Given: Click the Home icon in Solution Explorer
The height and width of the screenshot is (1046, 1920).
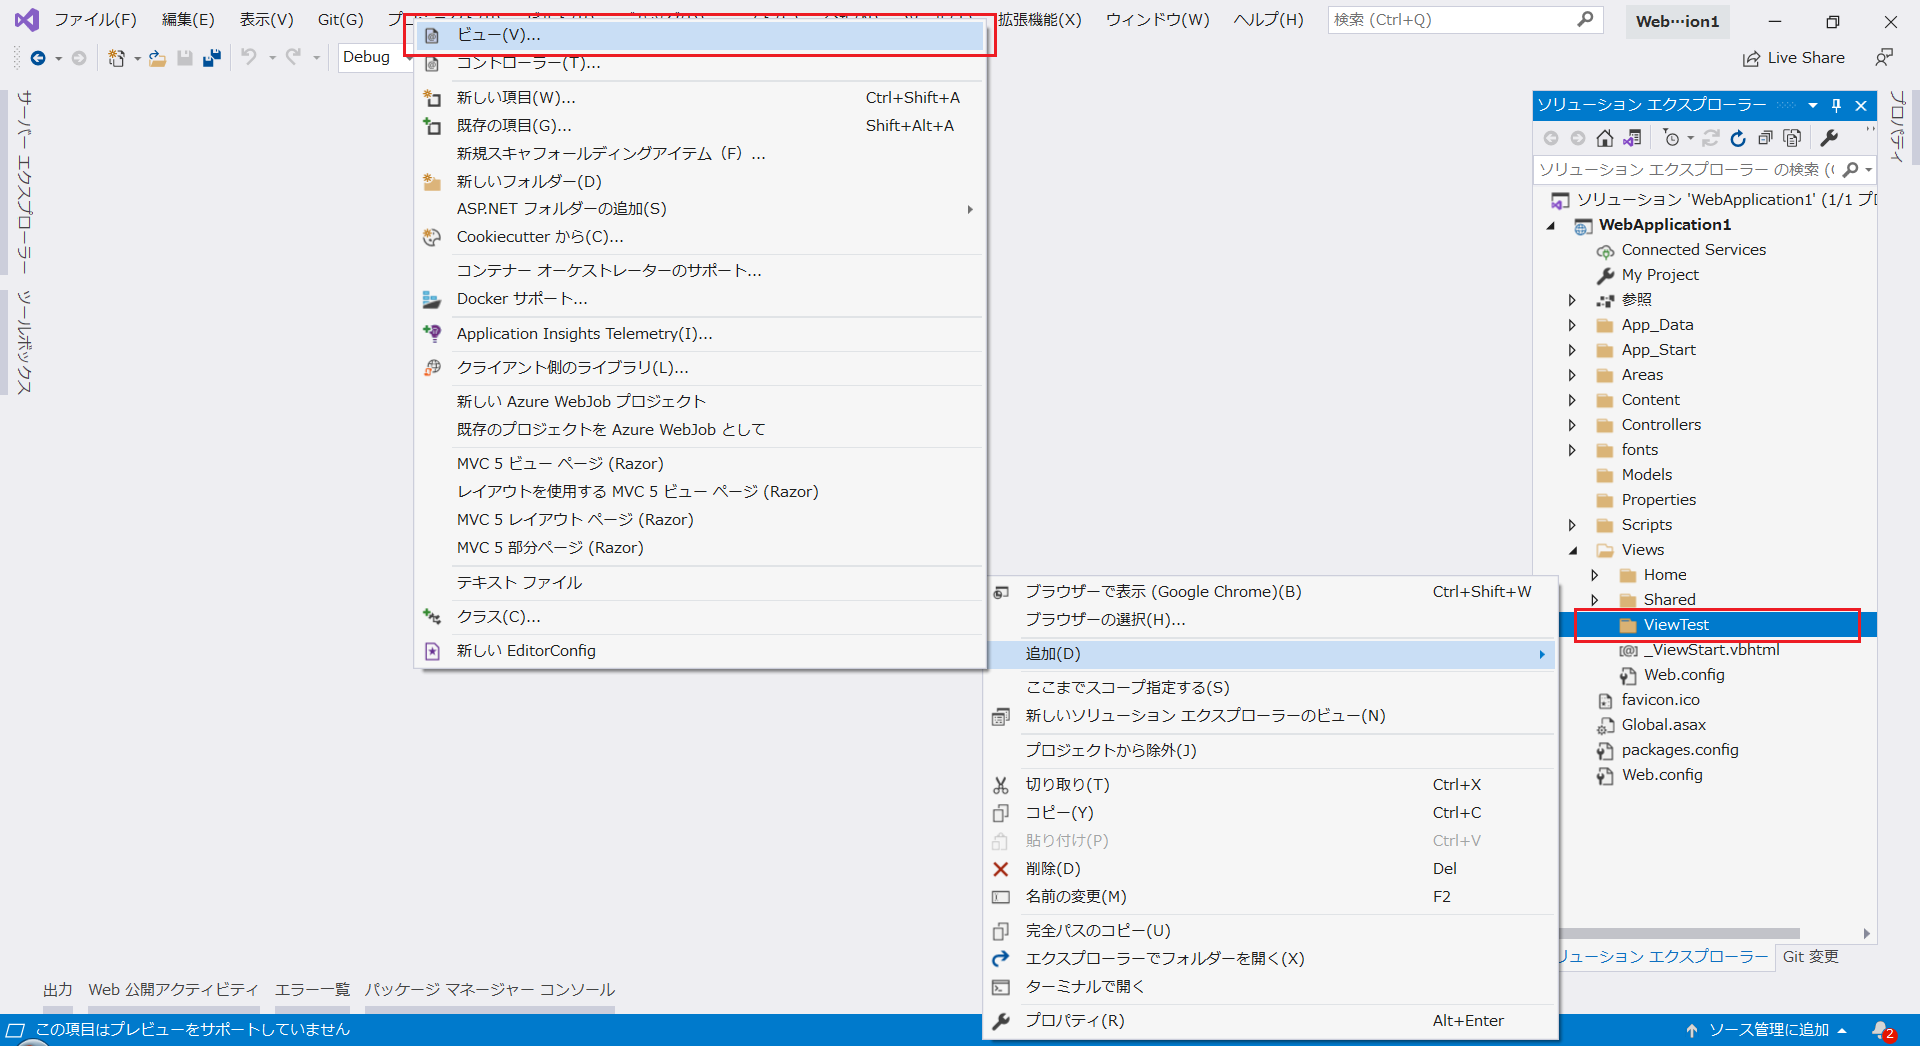Looking at the screenshot, I should tap(1605, 138).
